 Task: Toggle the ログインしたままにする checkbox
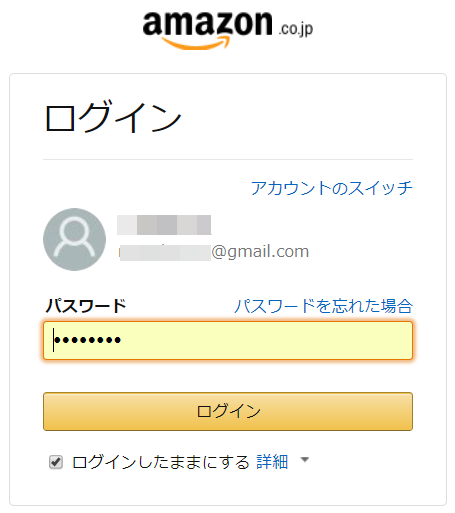click(56, 462)
